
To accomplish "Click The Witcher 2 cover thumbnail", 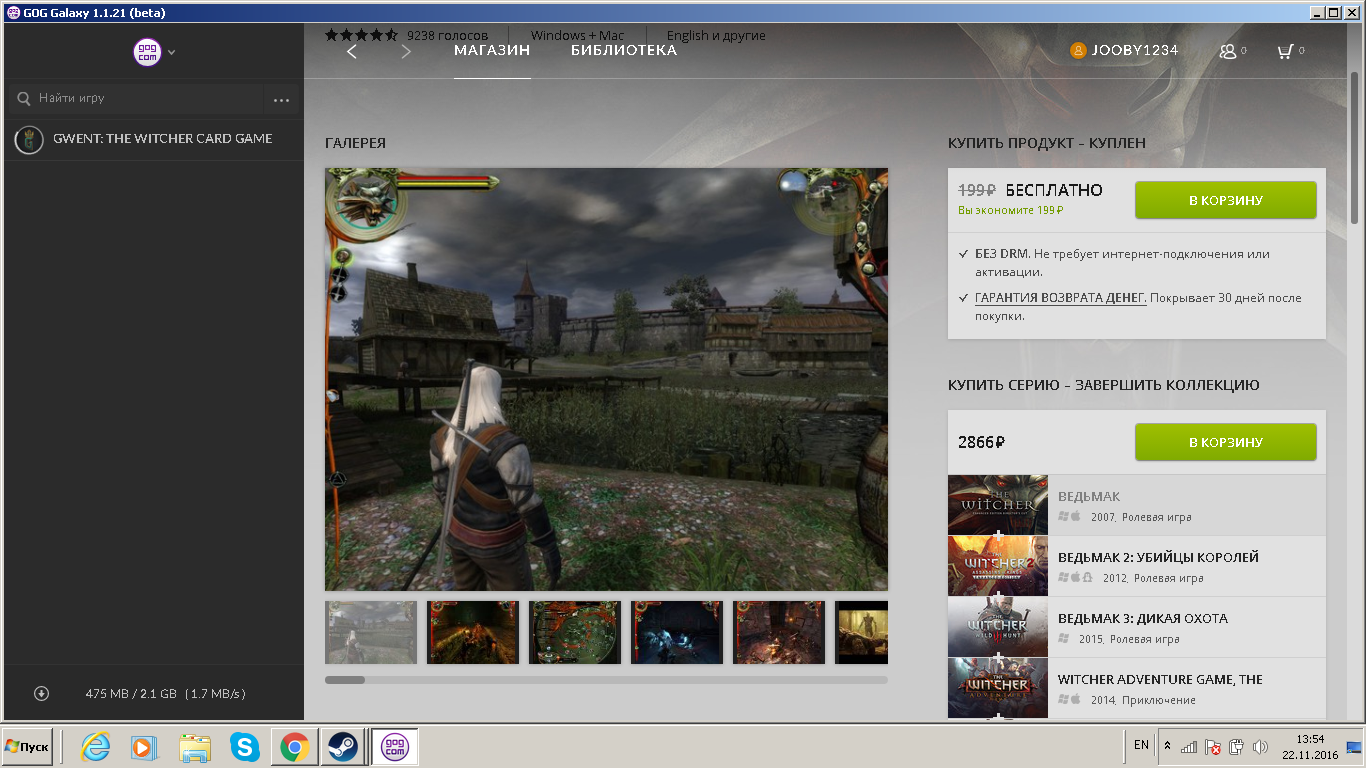I will (998, 566).
